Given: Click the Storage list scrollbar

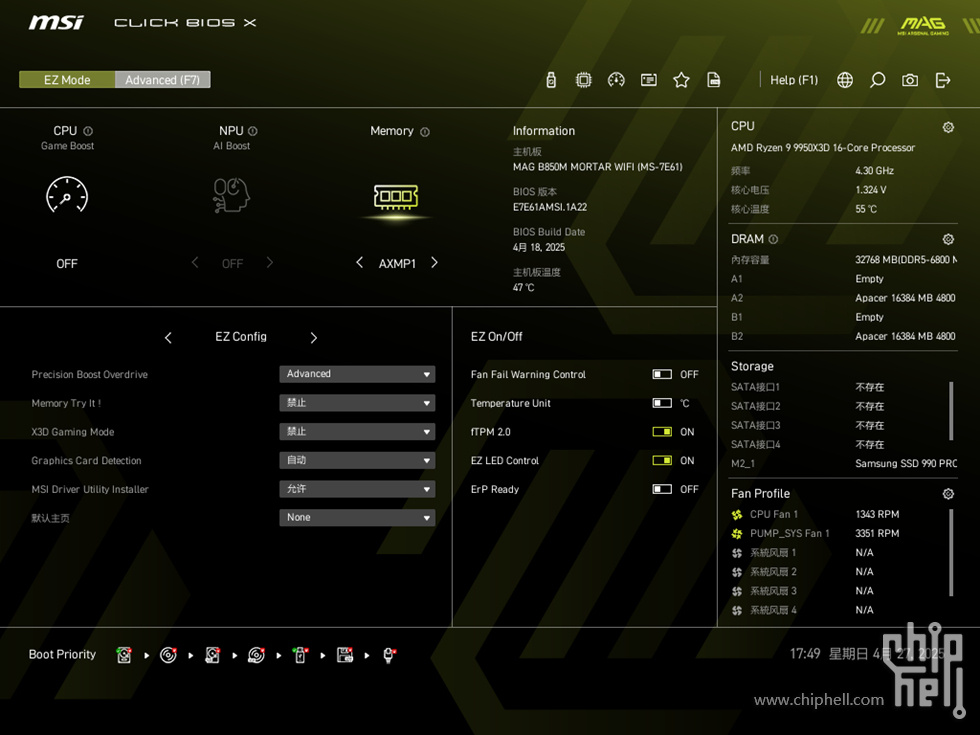Looking at the screenshot, I should [951, 411].
